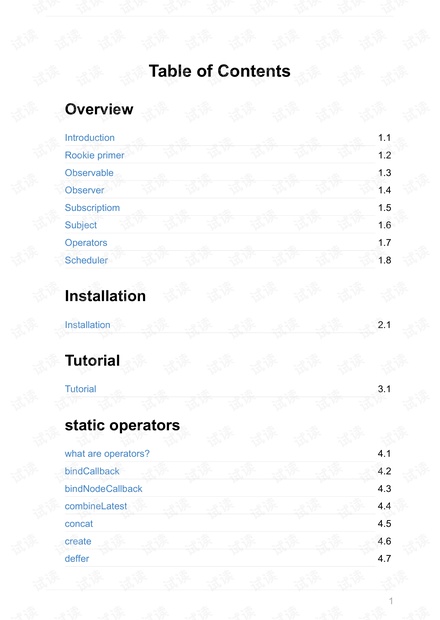This screenshot has height=620, width=440.
Task: Click section number 4.7 next to deffer
Action: coord(384,559)
